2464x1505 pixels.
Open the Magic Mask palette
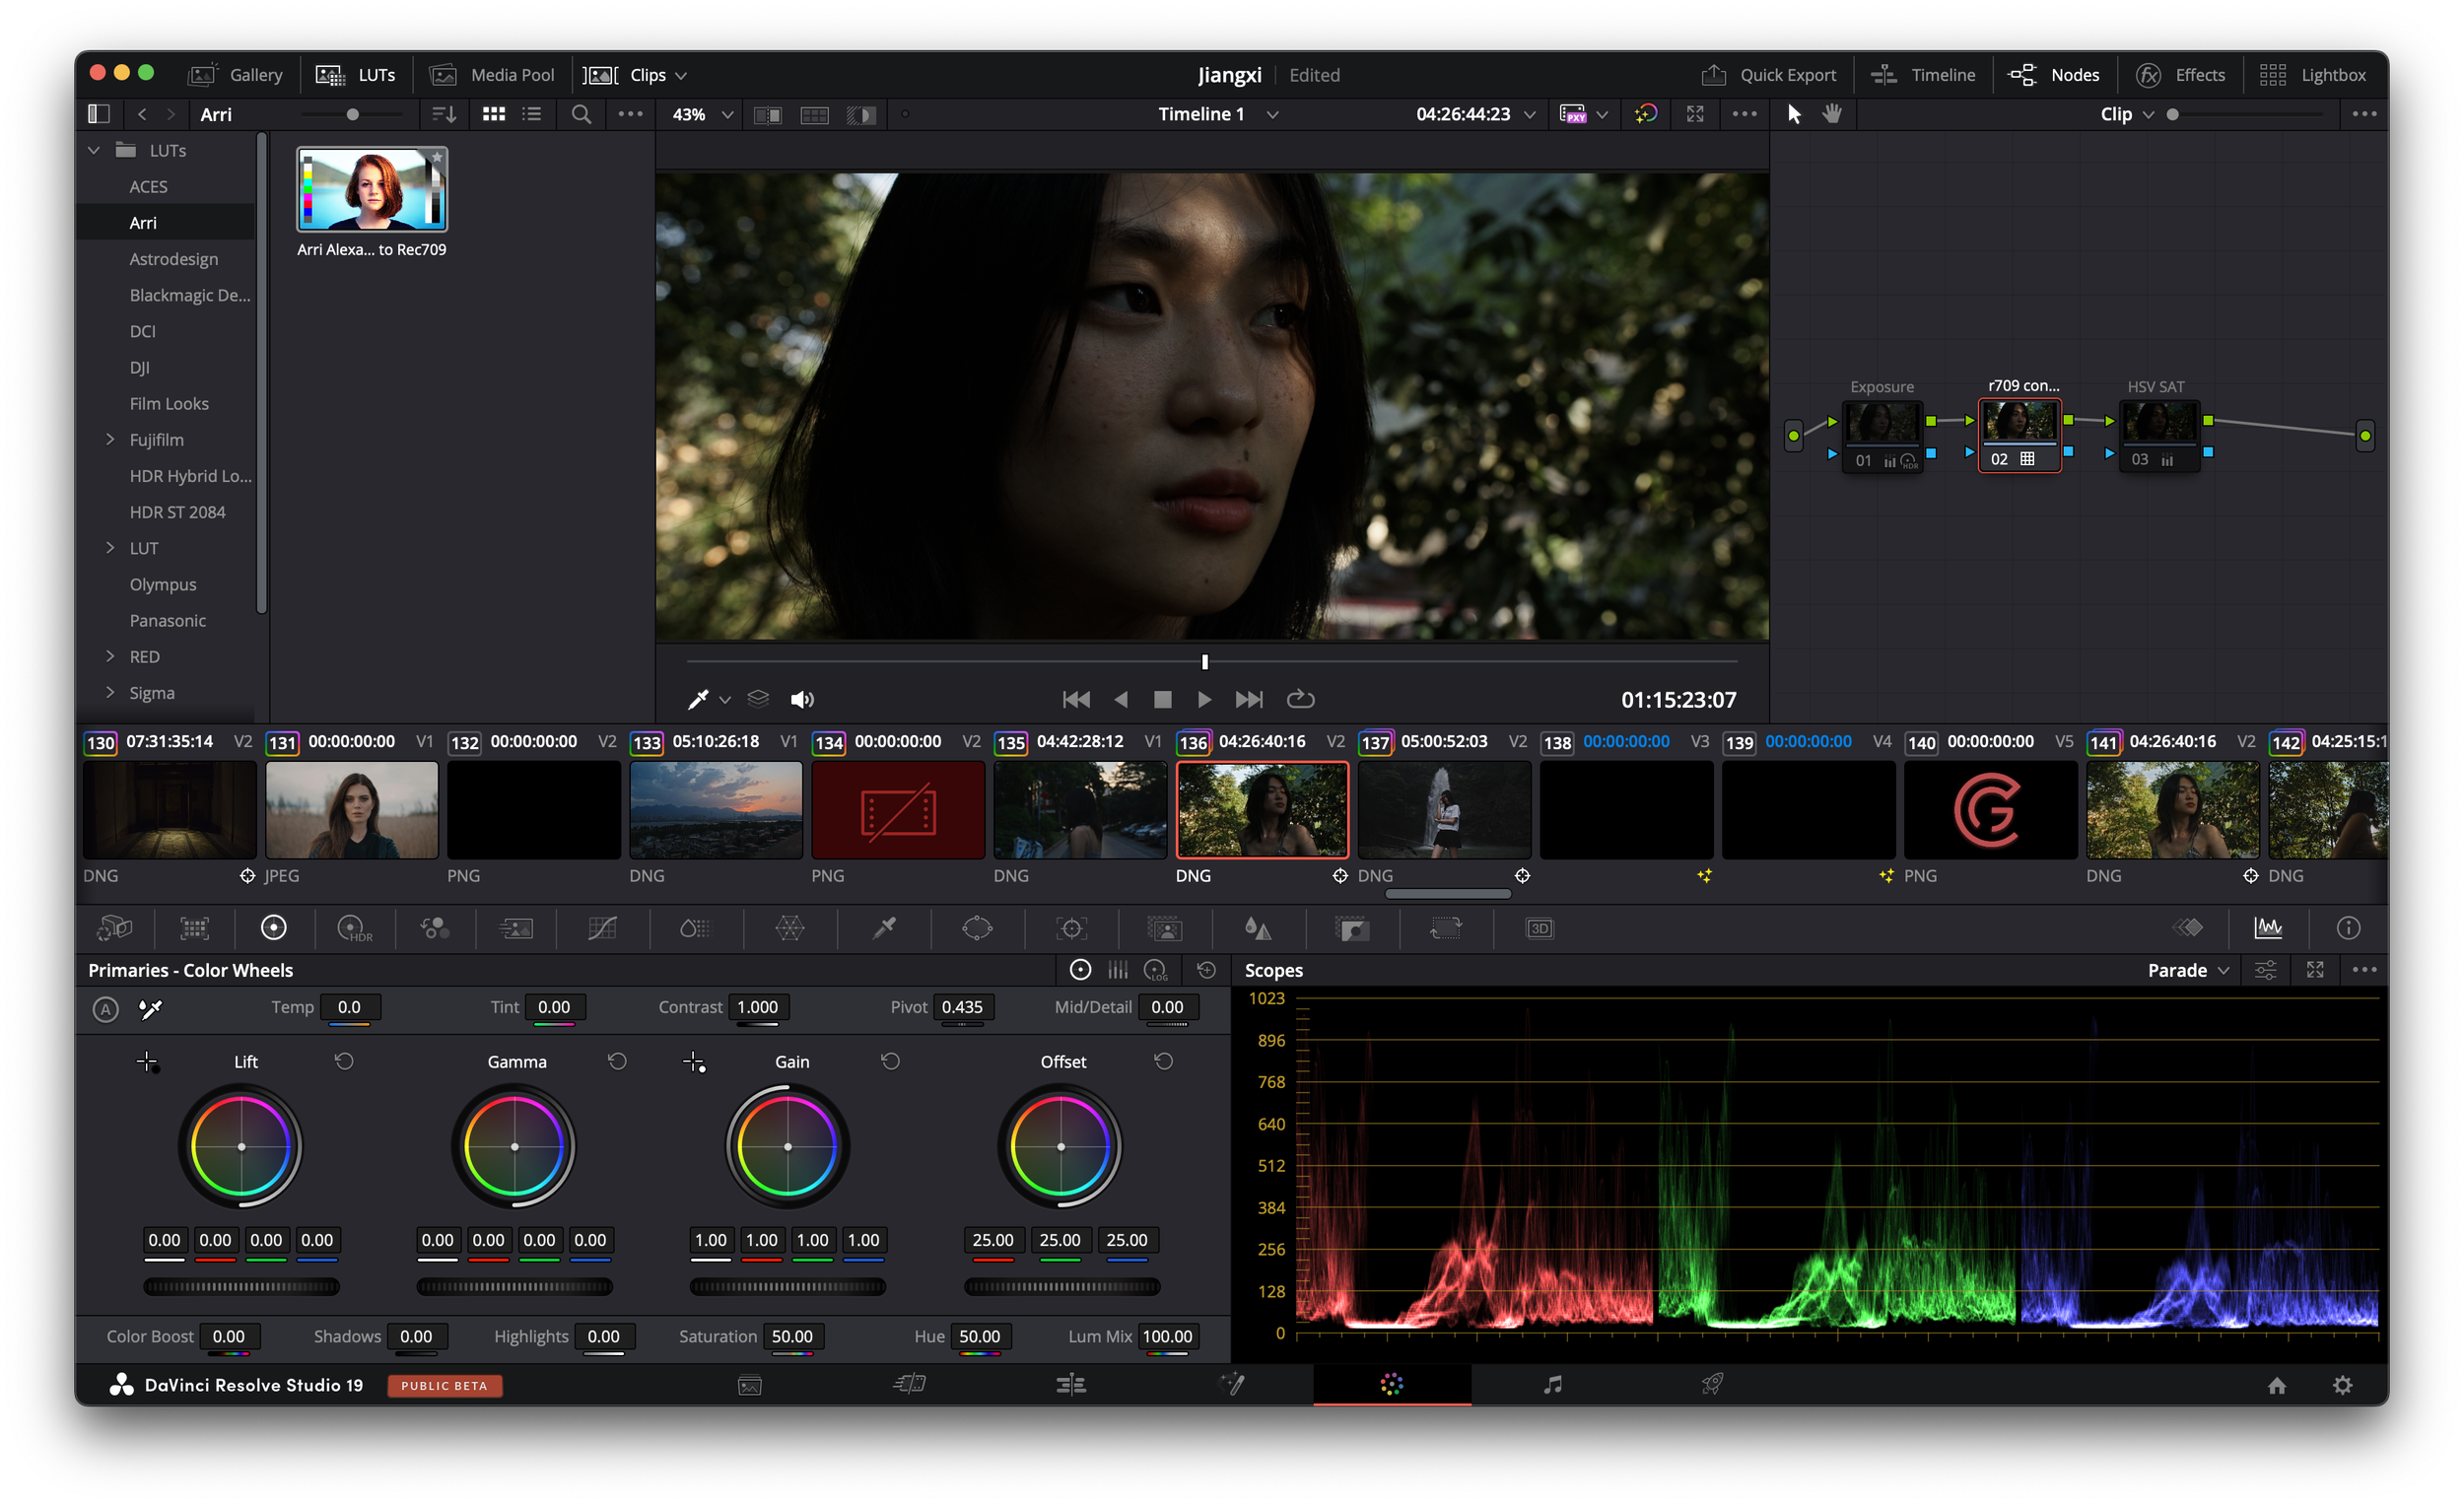(1164, 928)
